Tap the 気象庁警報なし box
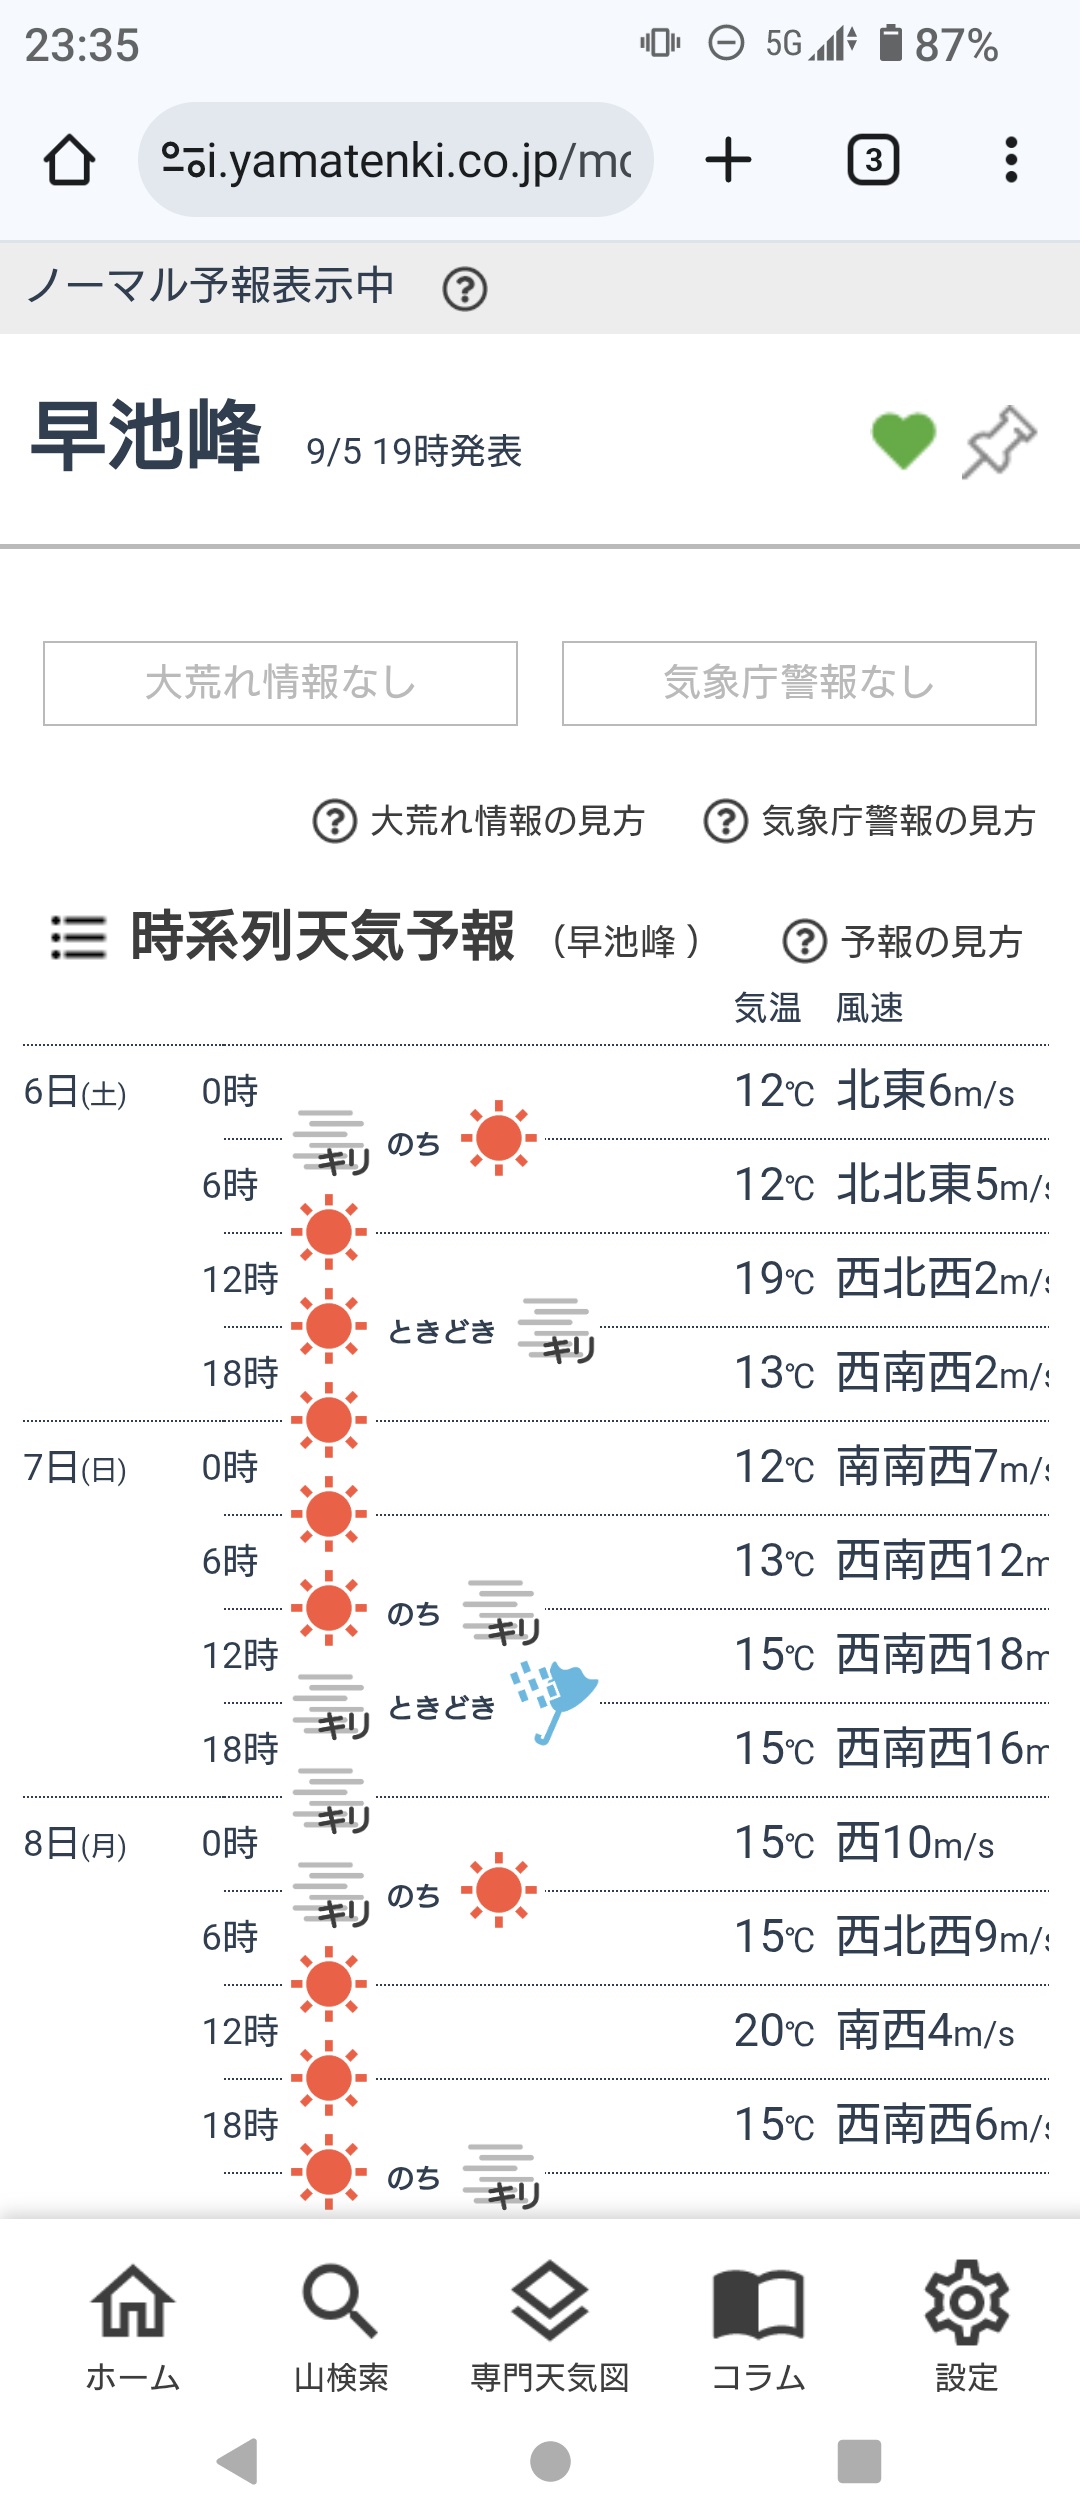Screen dimensions: 1080x2520 [799, 683]
